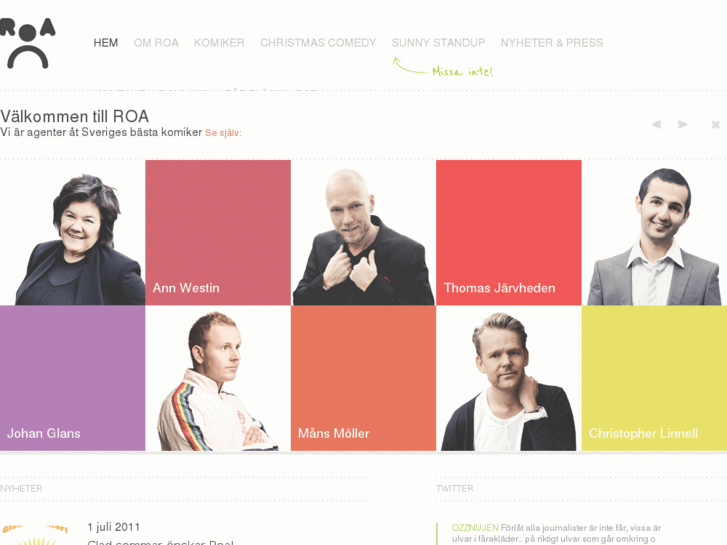727x545 pixels.
Task: Open CHRISTMAS COMEDY page
Action: [318, 43]
